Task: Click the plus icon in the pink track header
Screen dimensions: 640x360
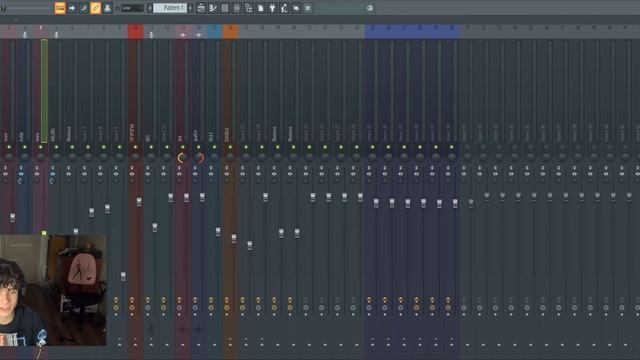Action: point(182,35)
